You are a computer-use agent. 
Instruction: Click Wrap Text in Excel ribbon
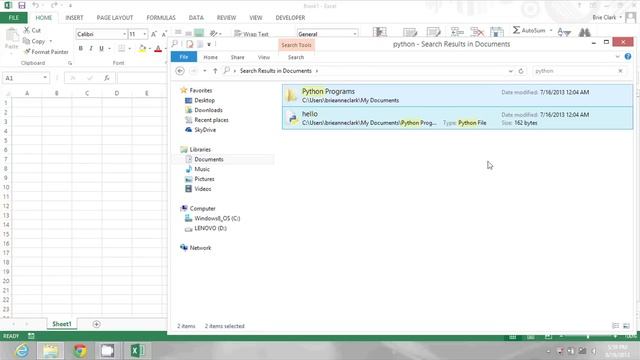251,34
